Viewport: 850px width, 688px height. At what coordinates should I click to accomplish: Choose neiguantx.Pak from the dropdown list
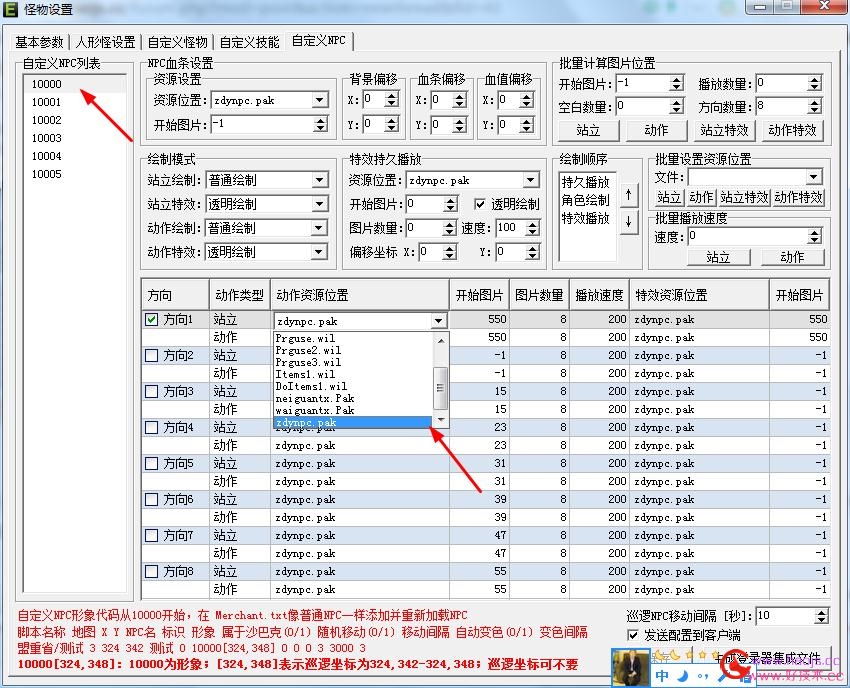pyautogui.click(x=353, y=398)
